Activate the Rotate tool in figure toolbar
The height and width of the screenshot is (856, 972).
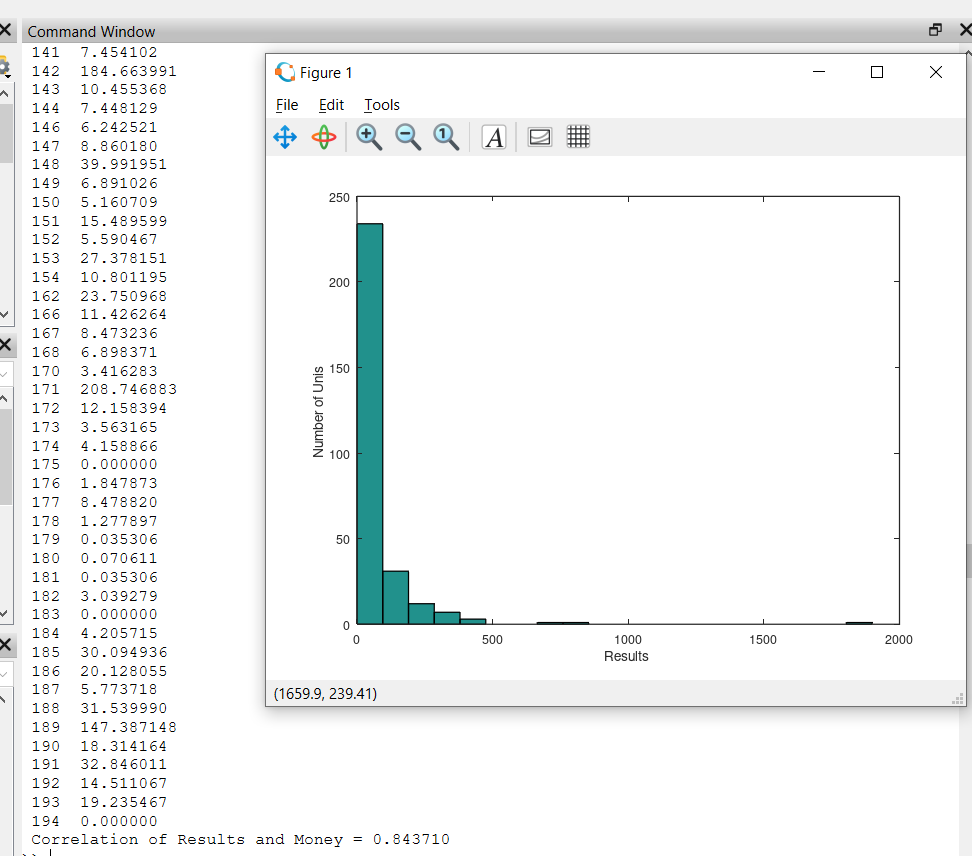point(324,138)
